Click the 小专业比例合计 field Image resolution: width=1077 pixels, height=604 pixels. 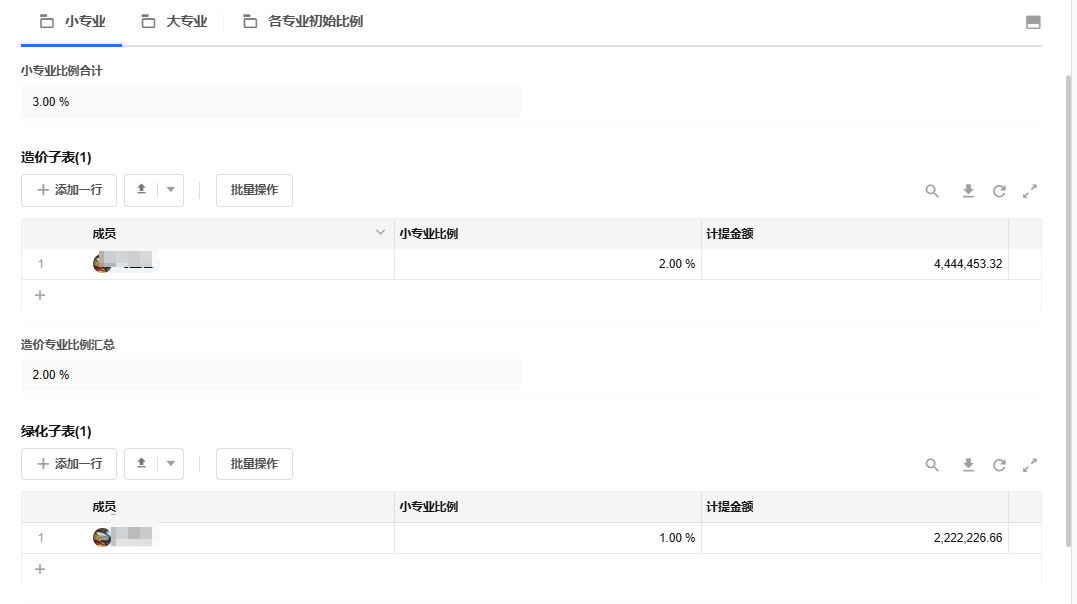(270, 102)
